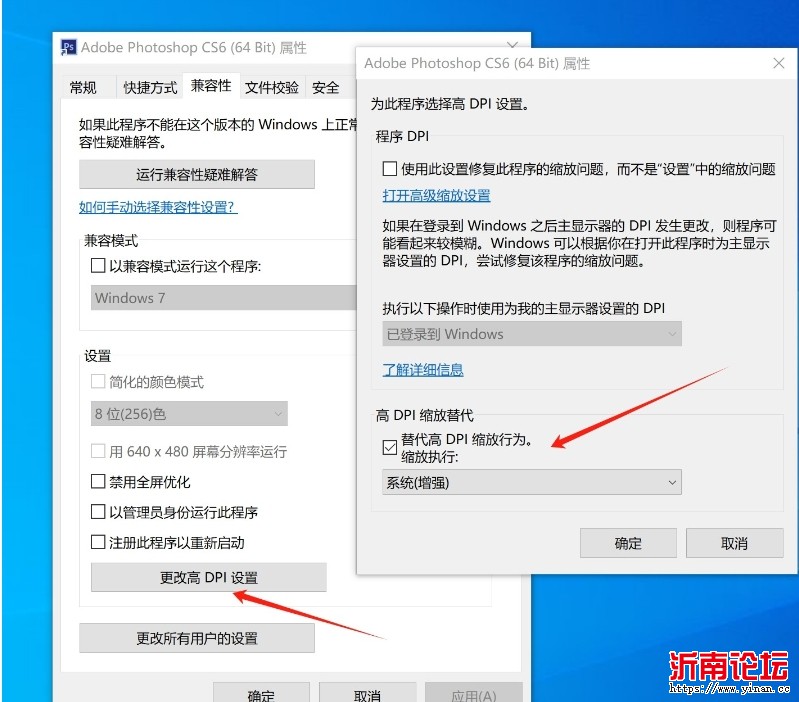Click the Photoshop icon in properties title bar
This screenshot has height=702, width=799.
[69, 47]
